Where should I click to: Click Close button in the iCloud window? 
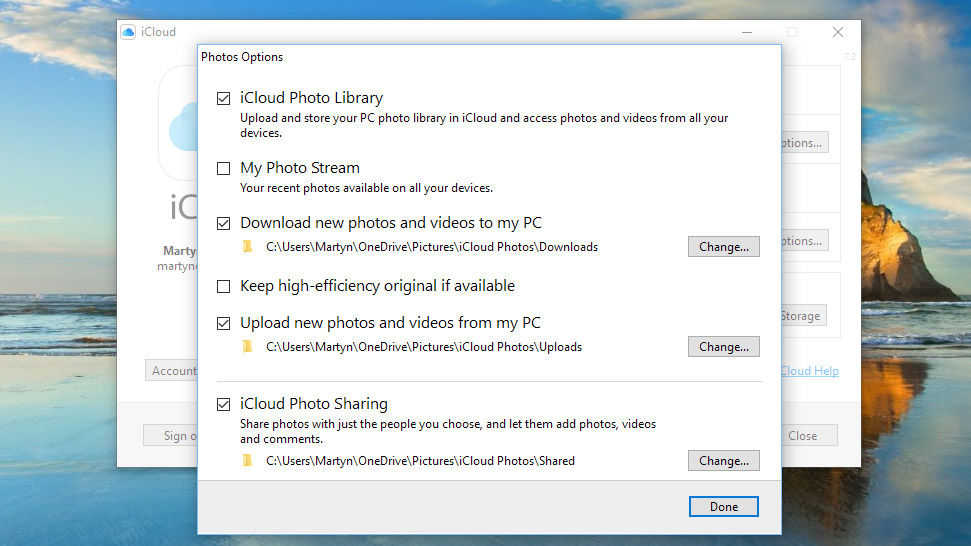[x=809, y=436]
